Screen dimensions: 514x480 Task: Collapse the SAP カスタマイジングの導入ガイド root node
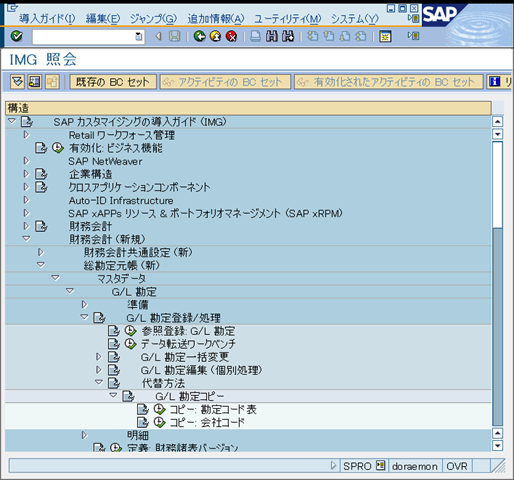click(12, 121)
